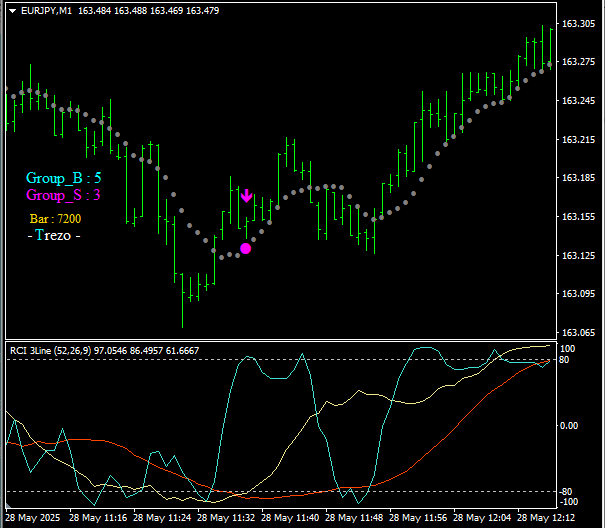Click the chart shift triangle at bottom-left
Viewport: 605px width, 528px height.
pyautogui.click(x=8, y=505)
